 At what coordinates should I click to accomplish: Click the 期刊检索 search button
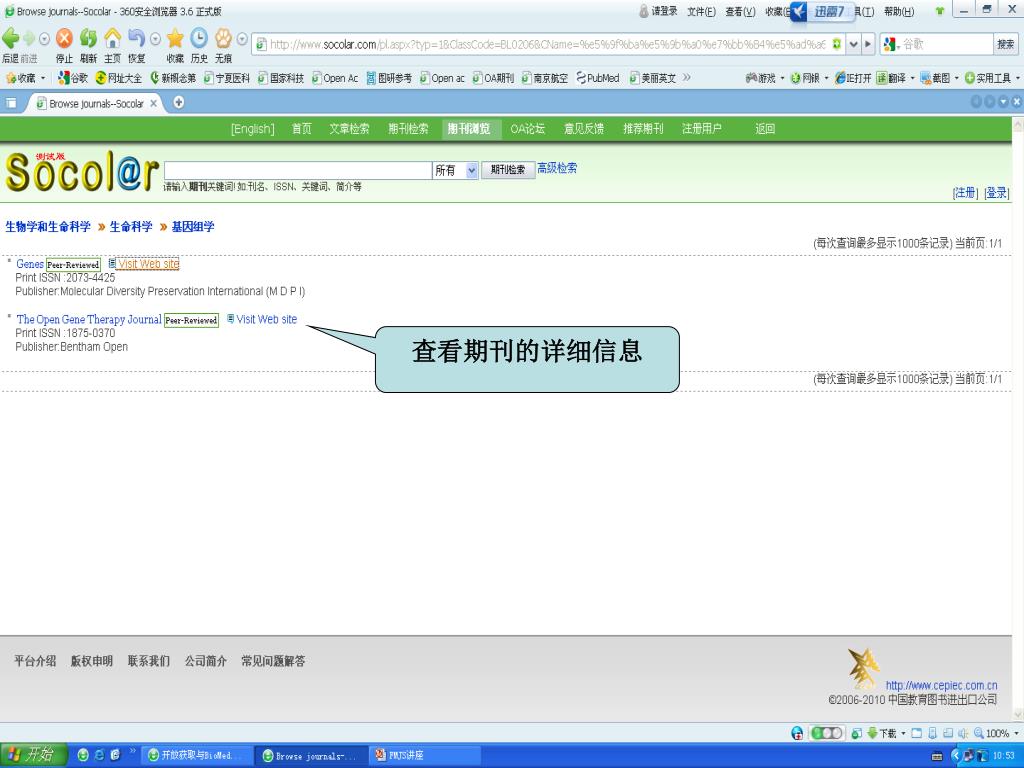coord(508,170)
